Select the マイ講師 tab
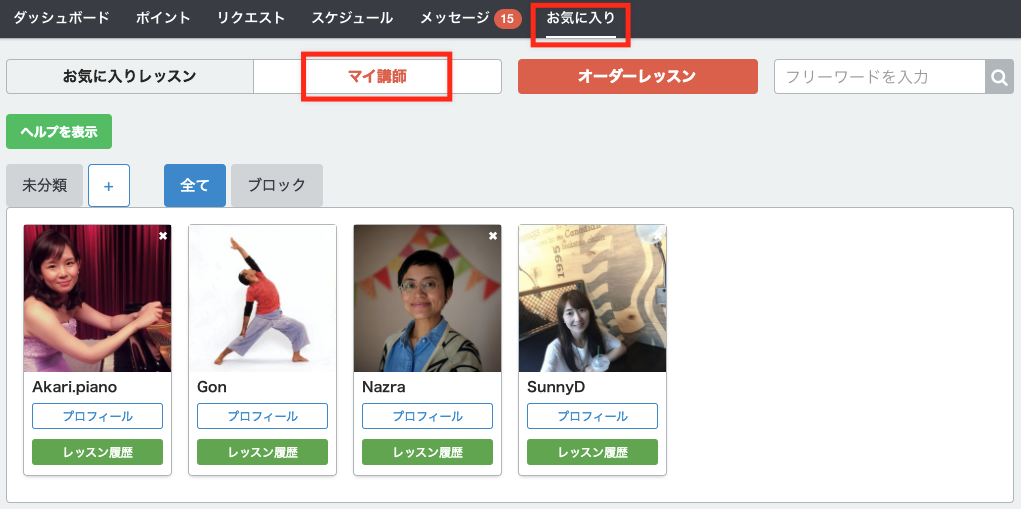 coord(377,77)
